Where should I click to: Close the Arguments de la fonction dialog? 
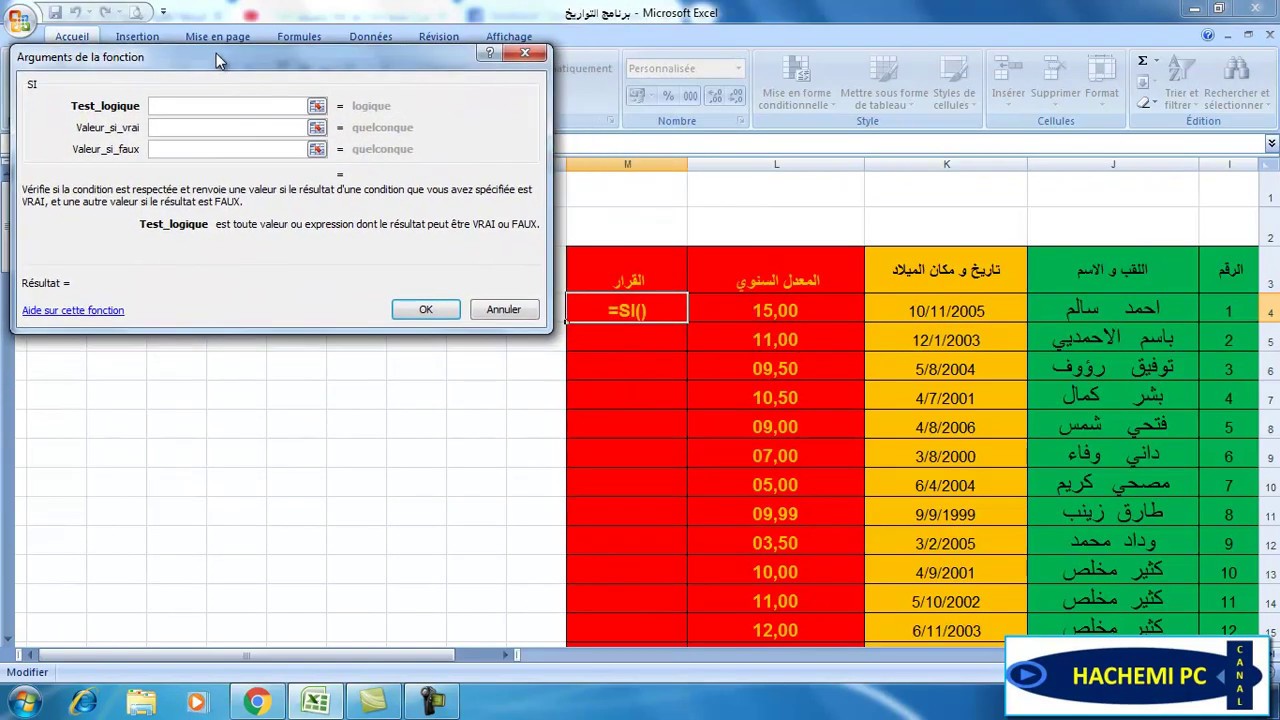[525, 53]
